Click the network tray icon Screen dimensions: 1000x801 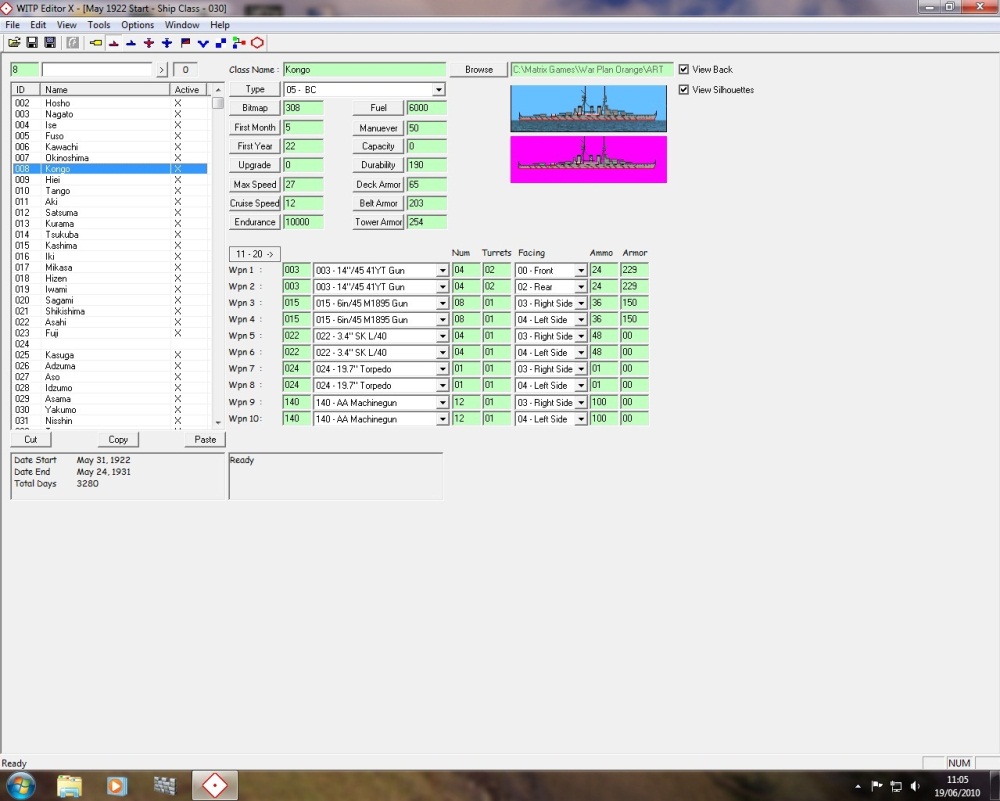tap(896, 786)
